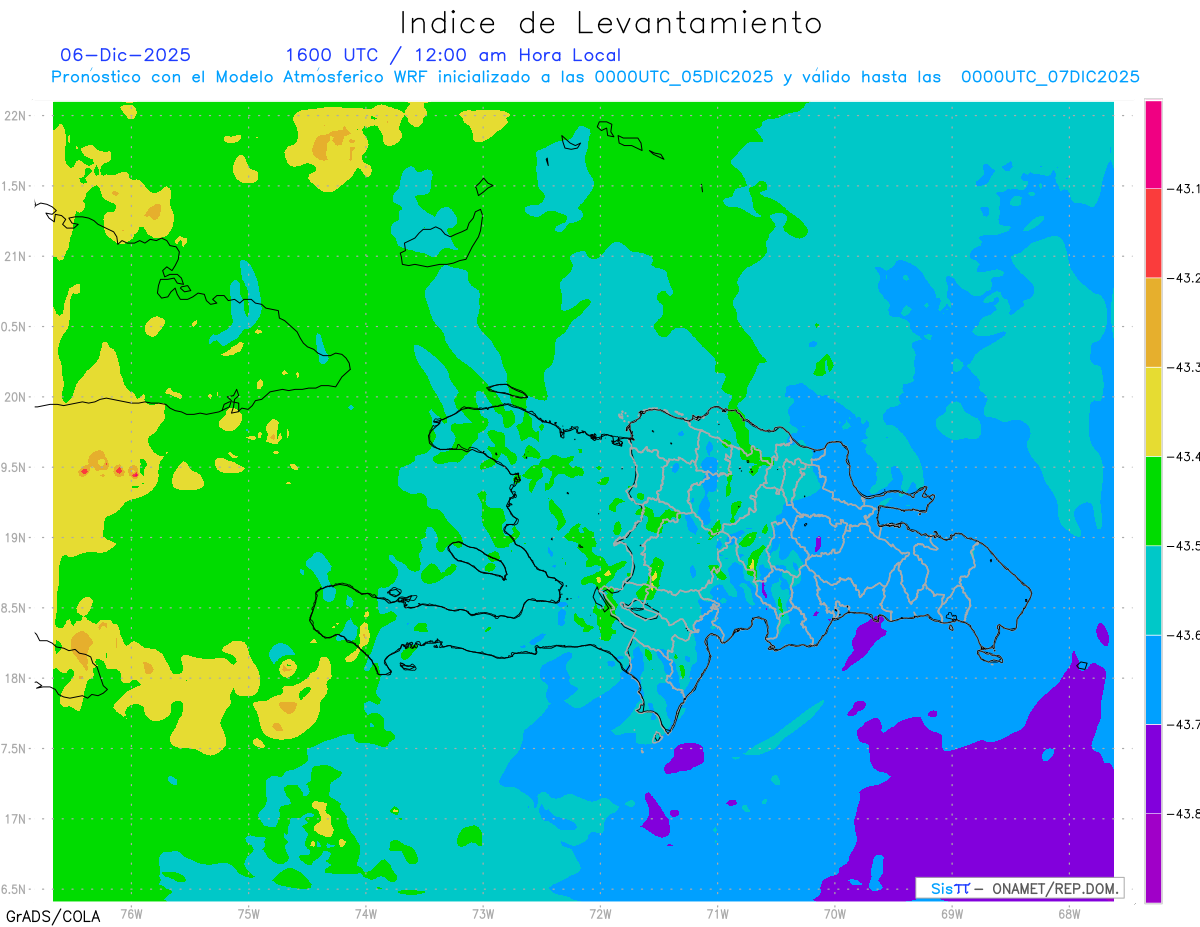The image size is (1200, 927).
Task: Pick the red swatch between -43.1 and -43.2
Action: click(1153, 233)
